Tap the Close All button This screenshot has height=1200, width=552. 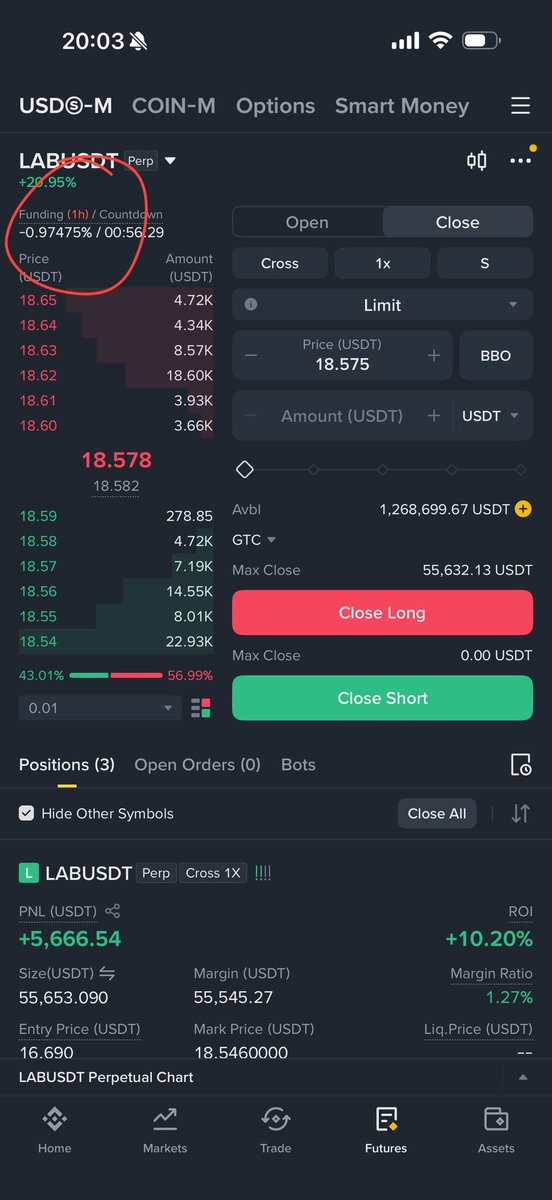pyautogui.click(x=437, y=813)
